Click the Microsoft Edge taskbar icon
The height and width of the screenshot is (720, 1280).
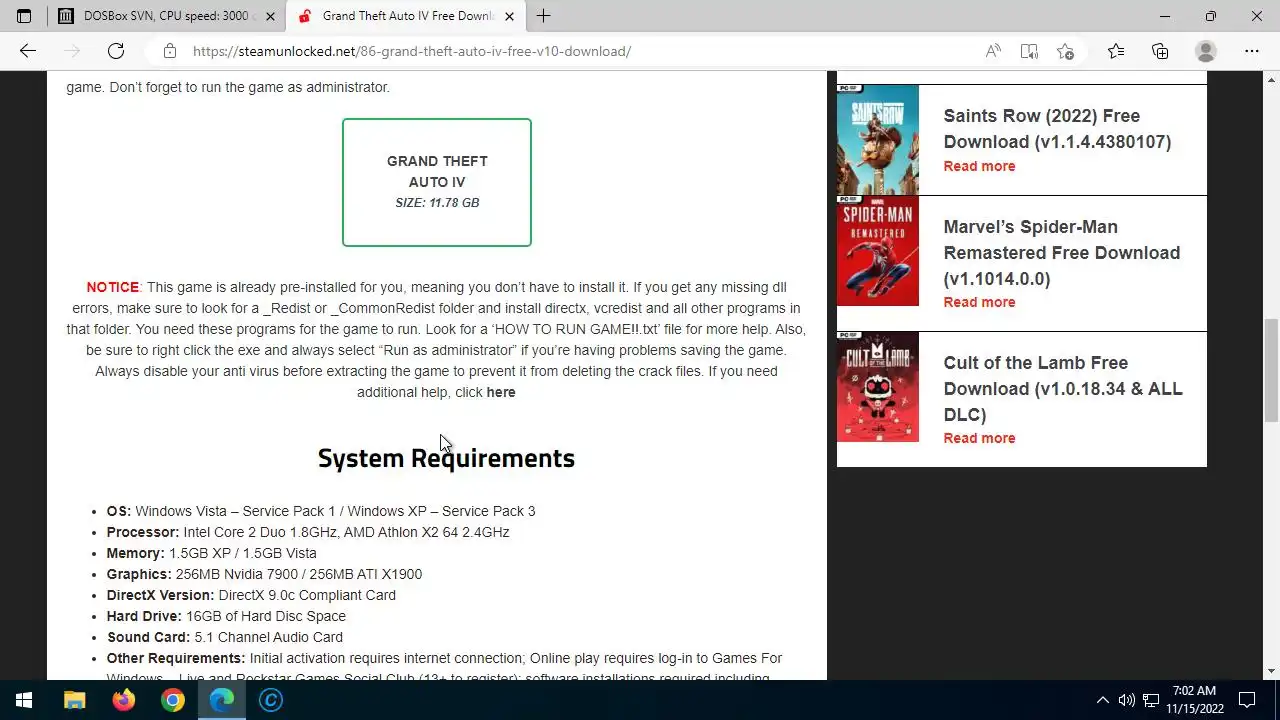click(x=221, y=700)
